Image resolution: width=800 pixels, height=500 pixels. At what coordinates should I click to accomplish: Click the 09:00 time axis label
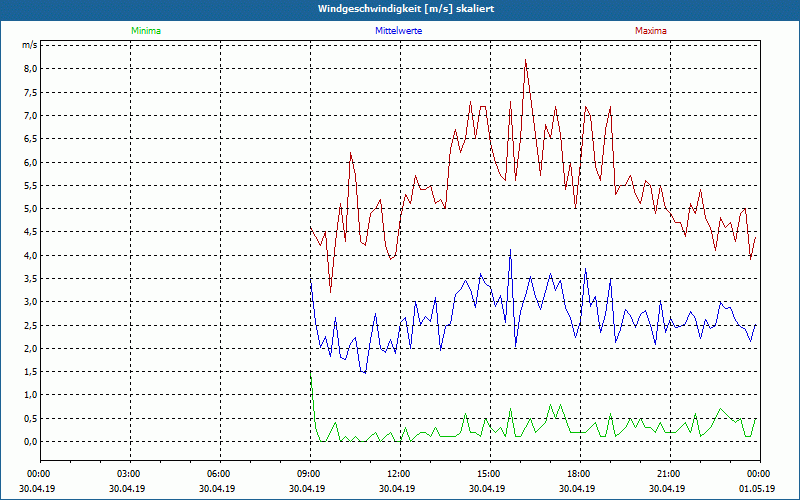[x=308, y=474]
